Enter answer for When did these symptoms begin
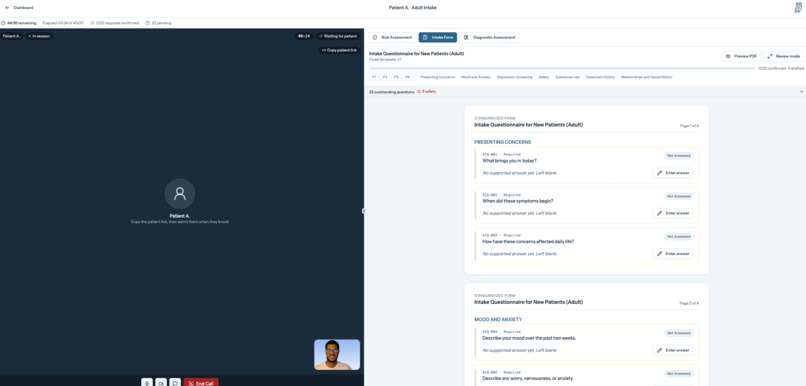 673,213
